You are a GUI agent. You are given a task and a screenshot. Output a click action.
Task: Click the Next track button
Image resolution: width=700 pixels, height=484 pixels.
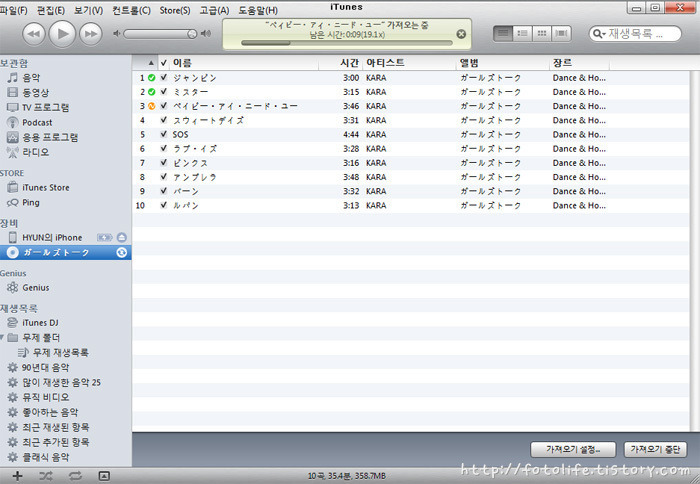click(x=91, y=34)
